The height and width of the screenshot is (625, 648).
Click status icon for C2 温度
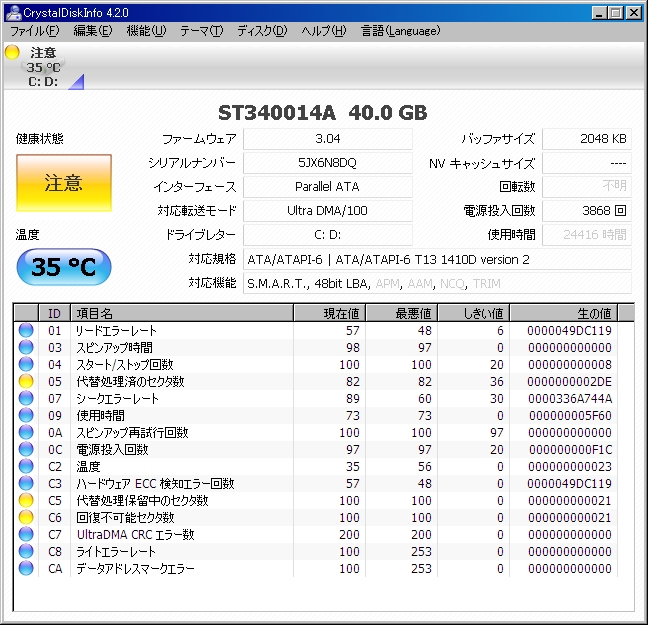26,466
